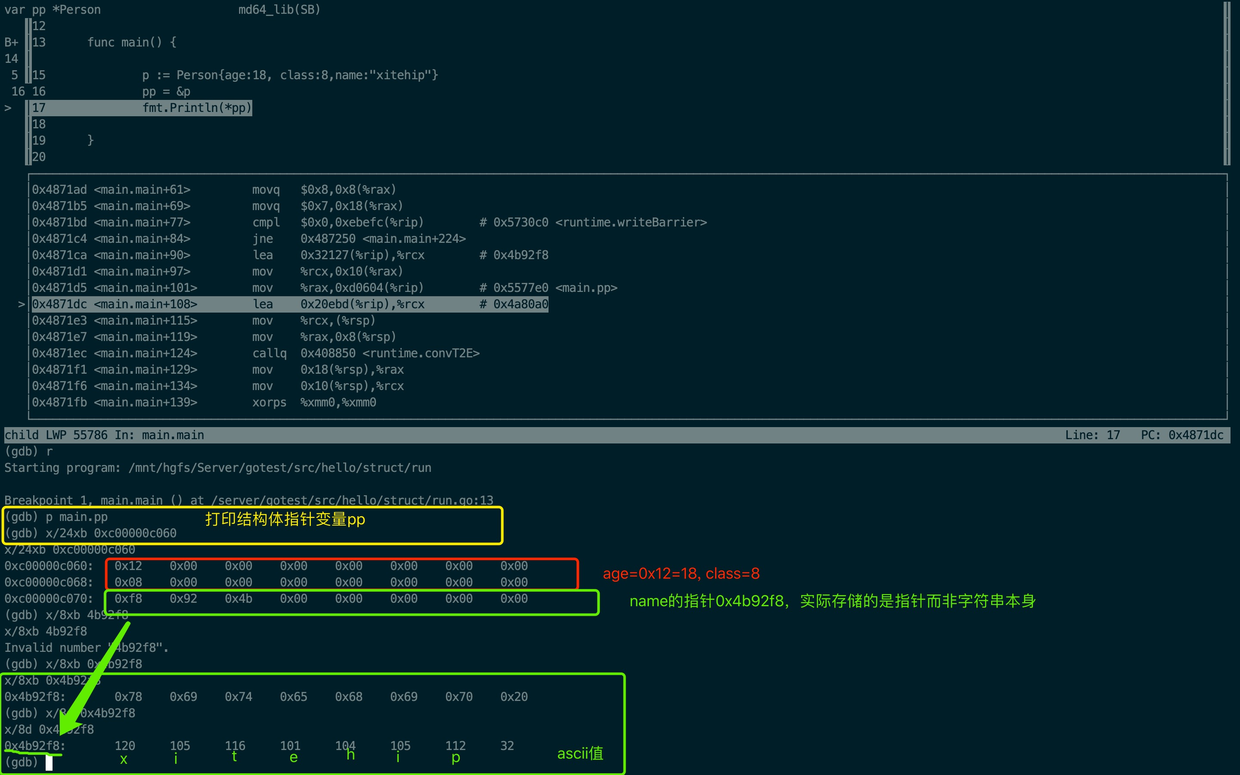This screenshot has height=775, width=1240.
Task: Click the 0x20 hex byte
Action: click(x=514, y=697)
